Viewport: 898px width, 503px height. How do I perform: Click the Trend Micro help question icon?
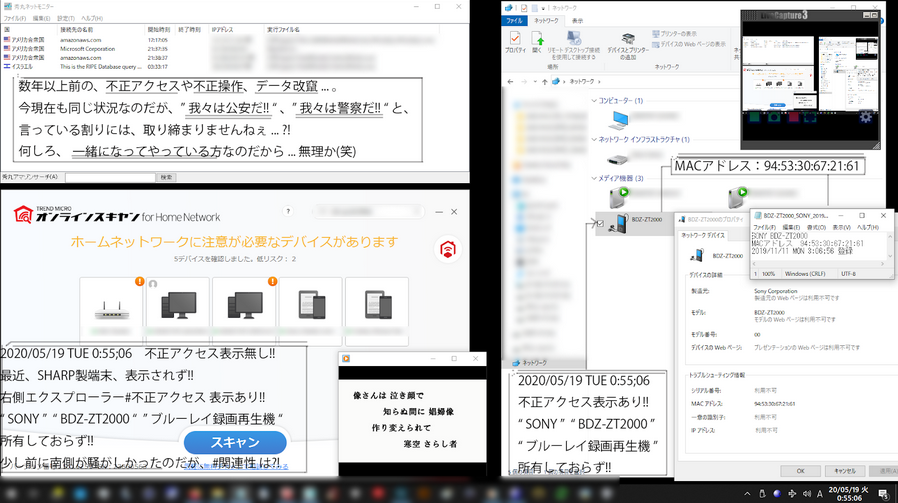[x=289, y=211]
